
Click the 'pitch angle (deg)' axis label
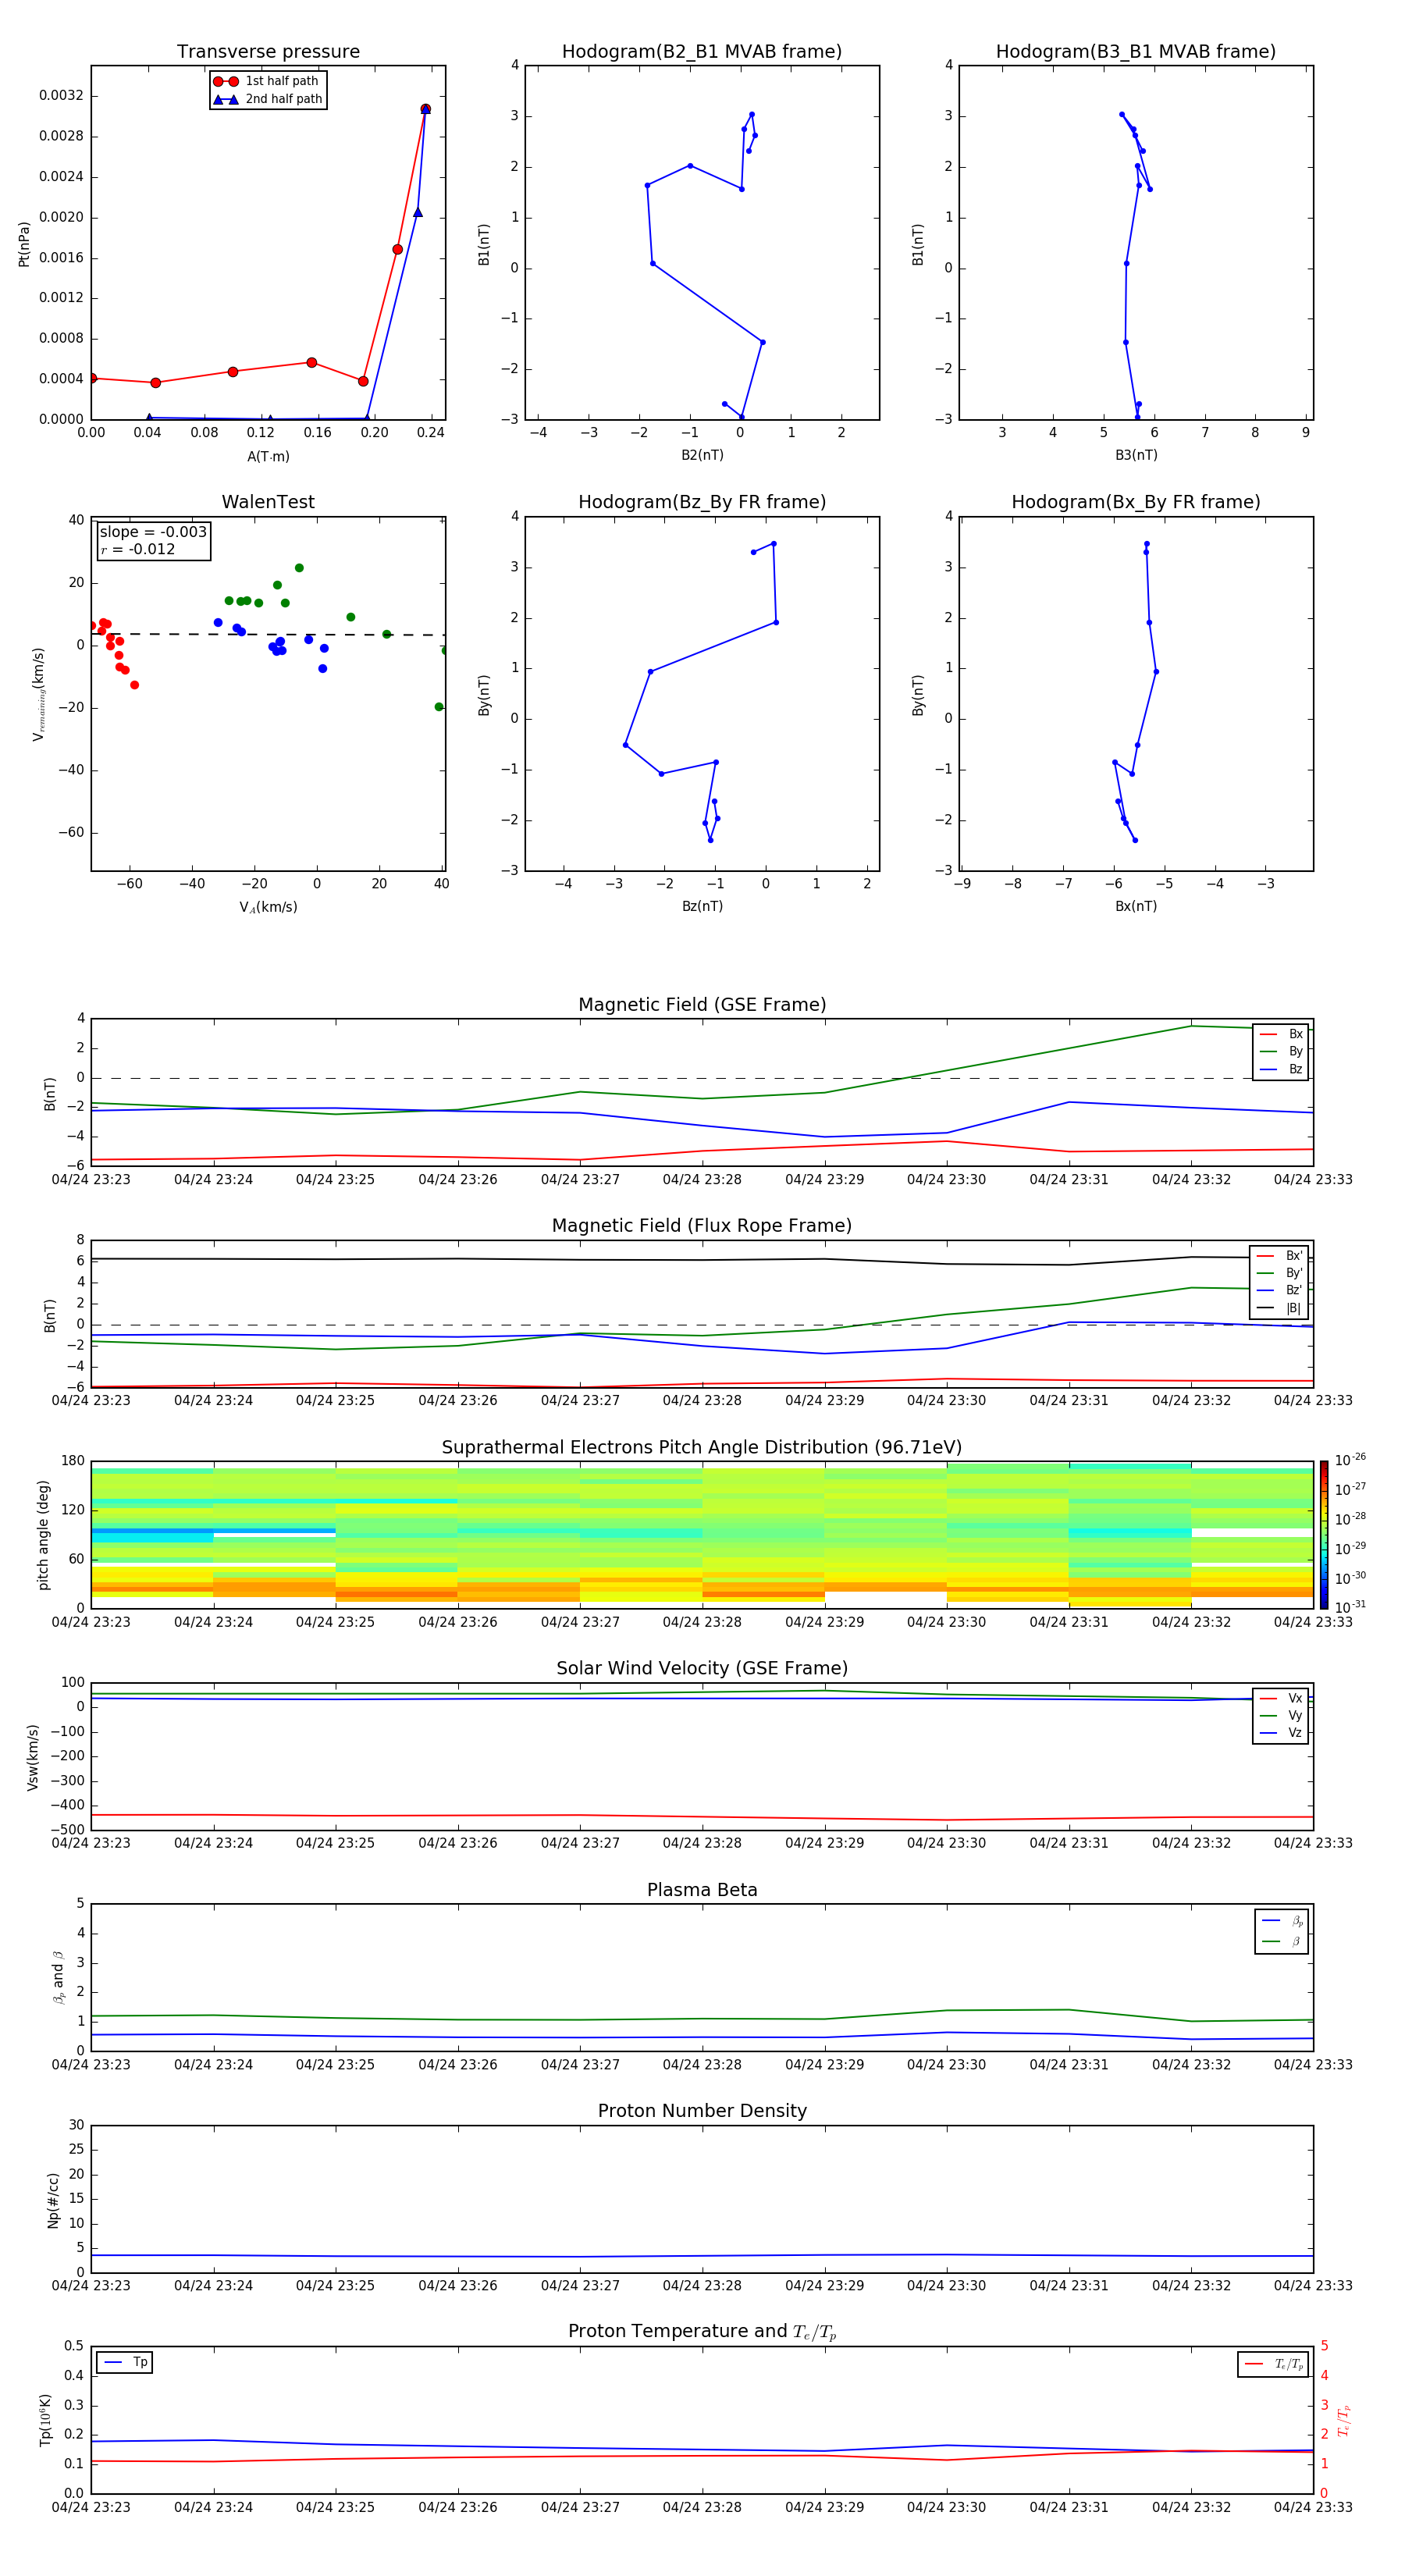43,1535
